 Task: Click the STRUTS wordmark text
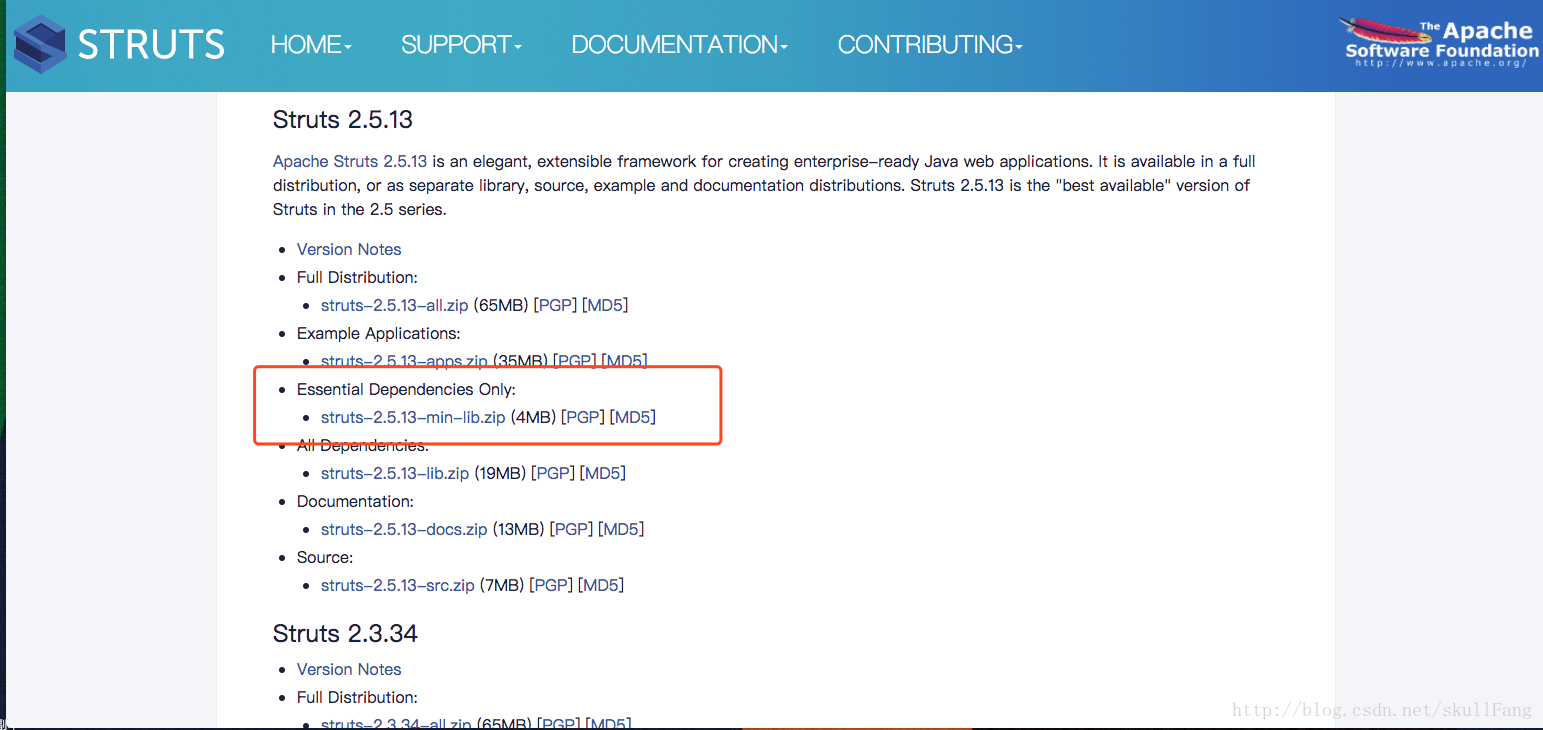(151, 45)
